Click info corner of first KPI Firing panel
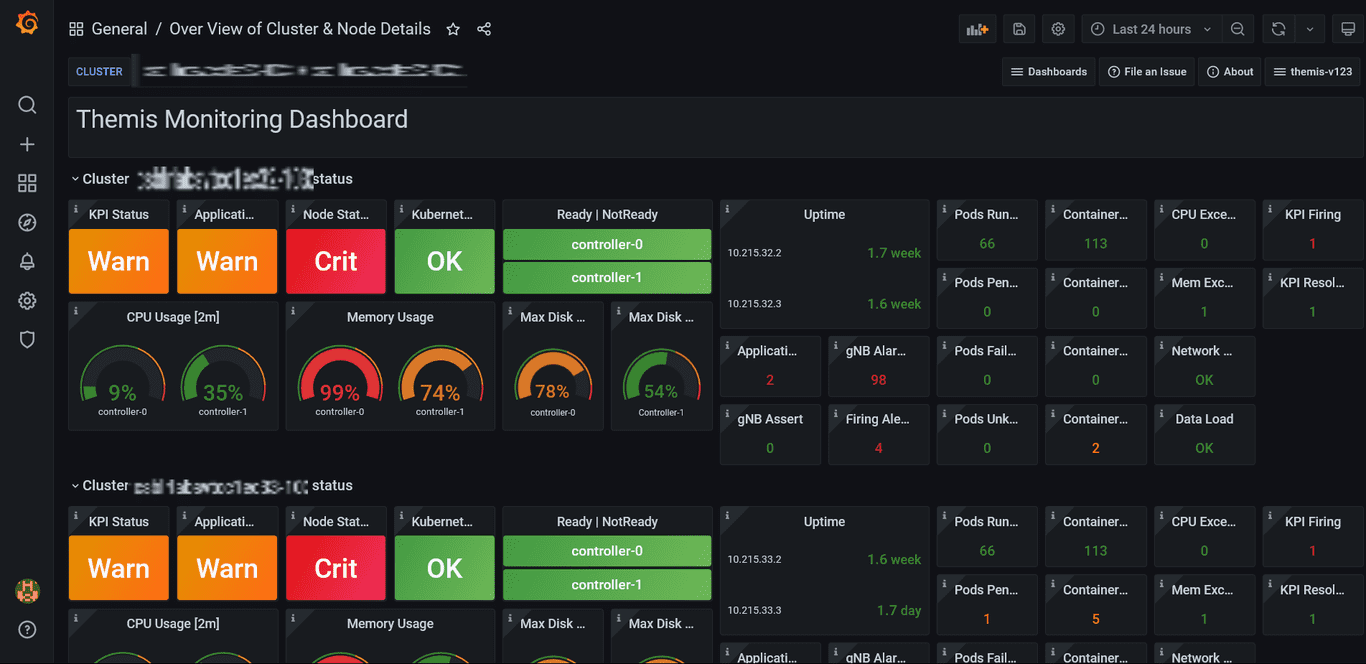1366x664 pixels. pos(1270,208)
